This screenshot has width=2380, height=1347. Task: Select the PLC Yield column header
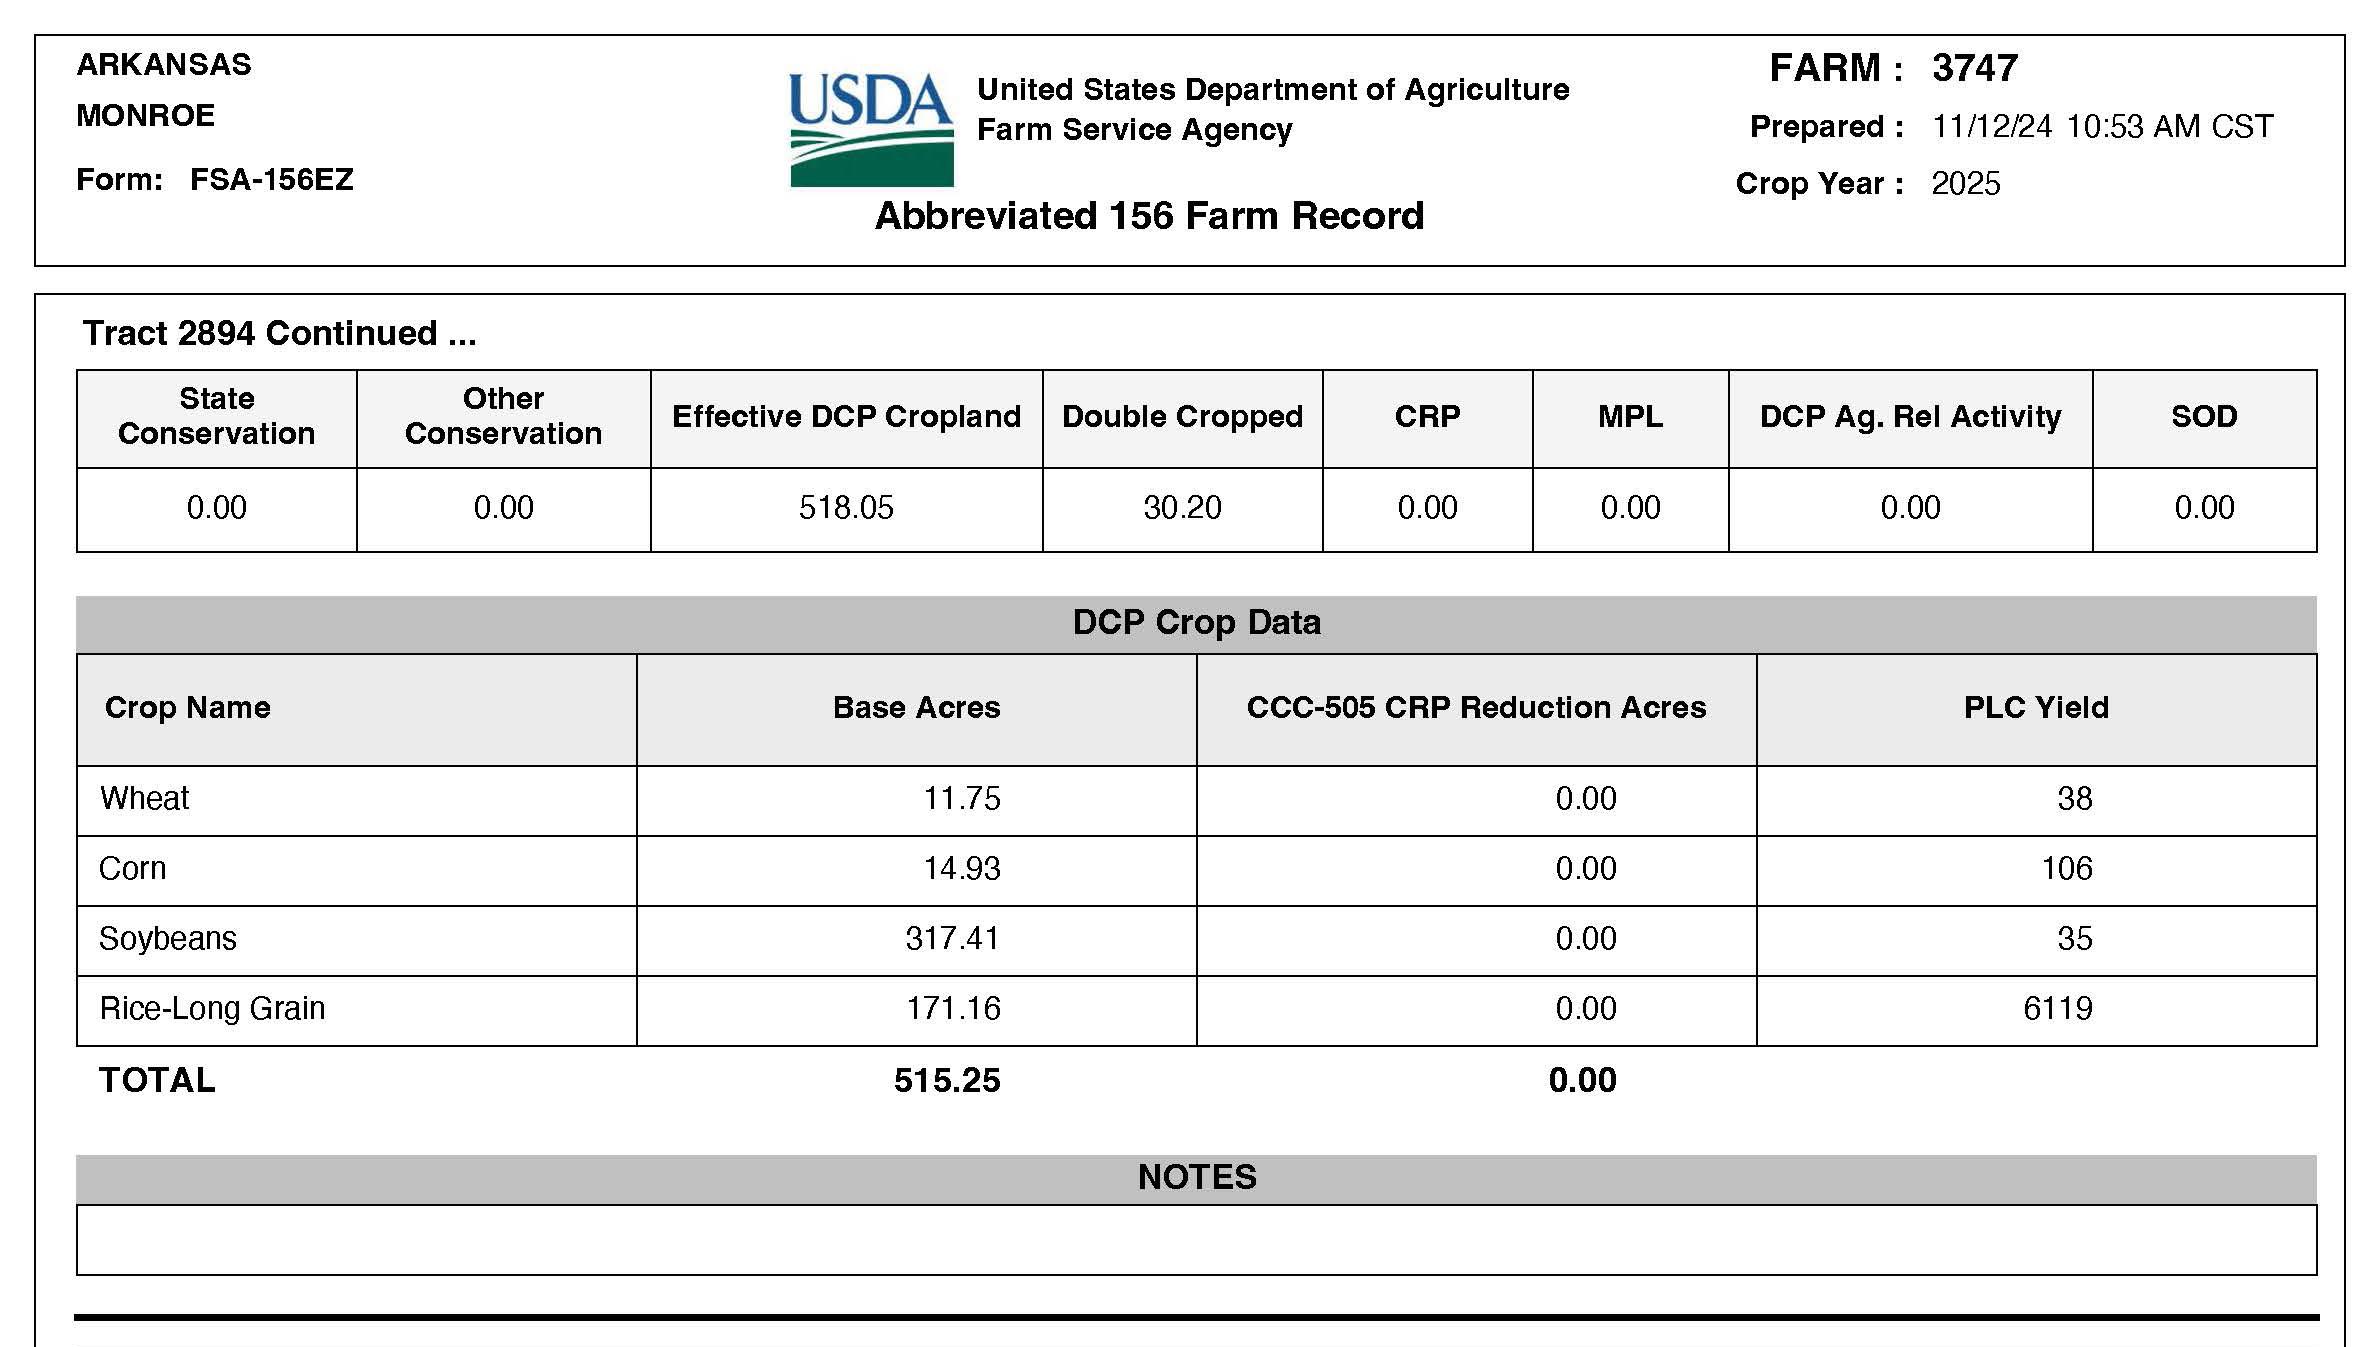[2036, 708]
